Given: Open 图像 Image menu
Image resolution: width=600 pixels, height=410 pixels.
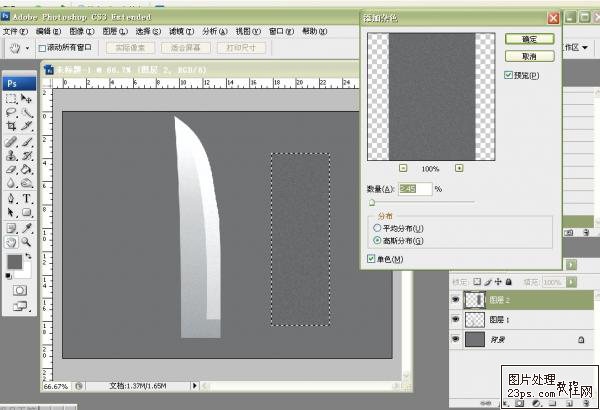Looking at the screenshot, I should (82, 31).
